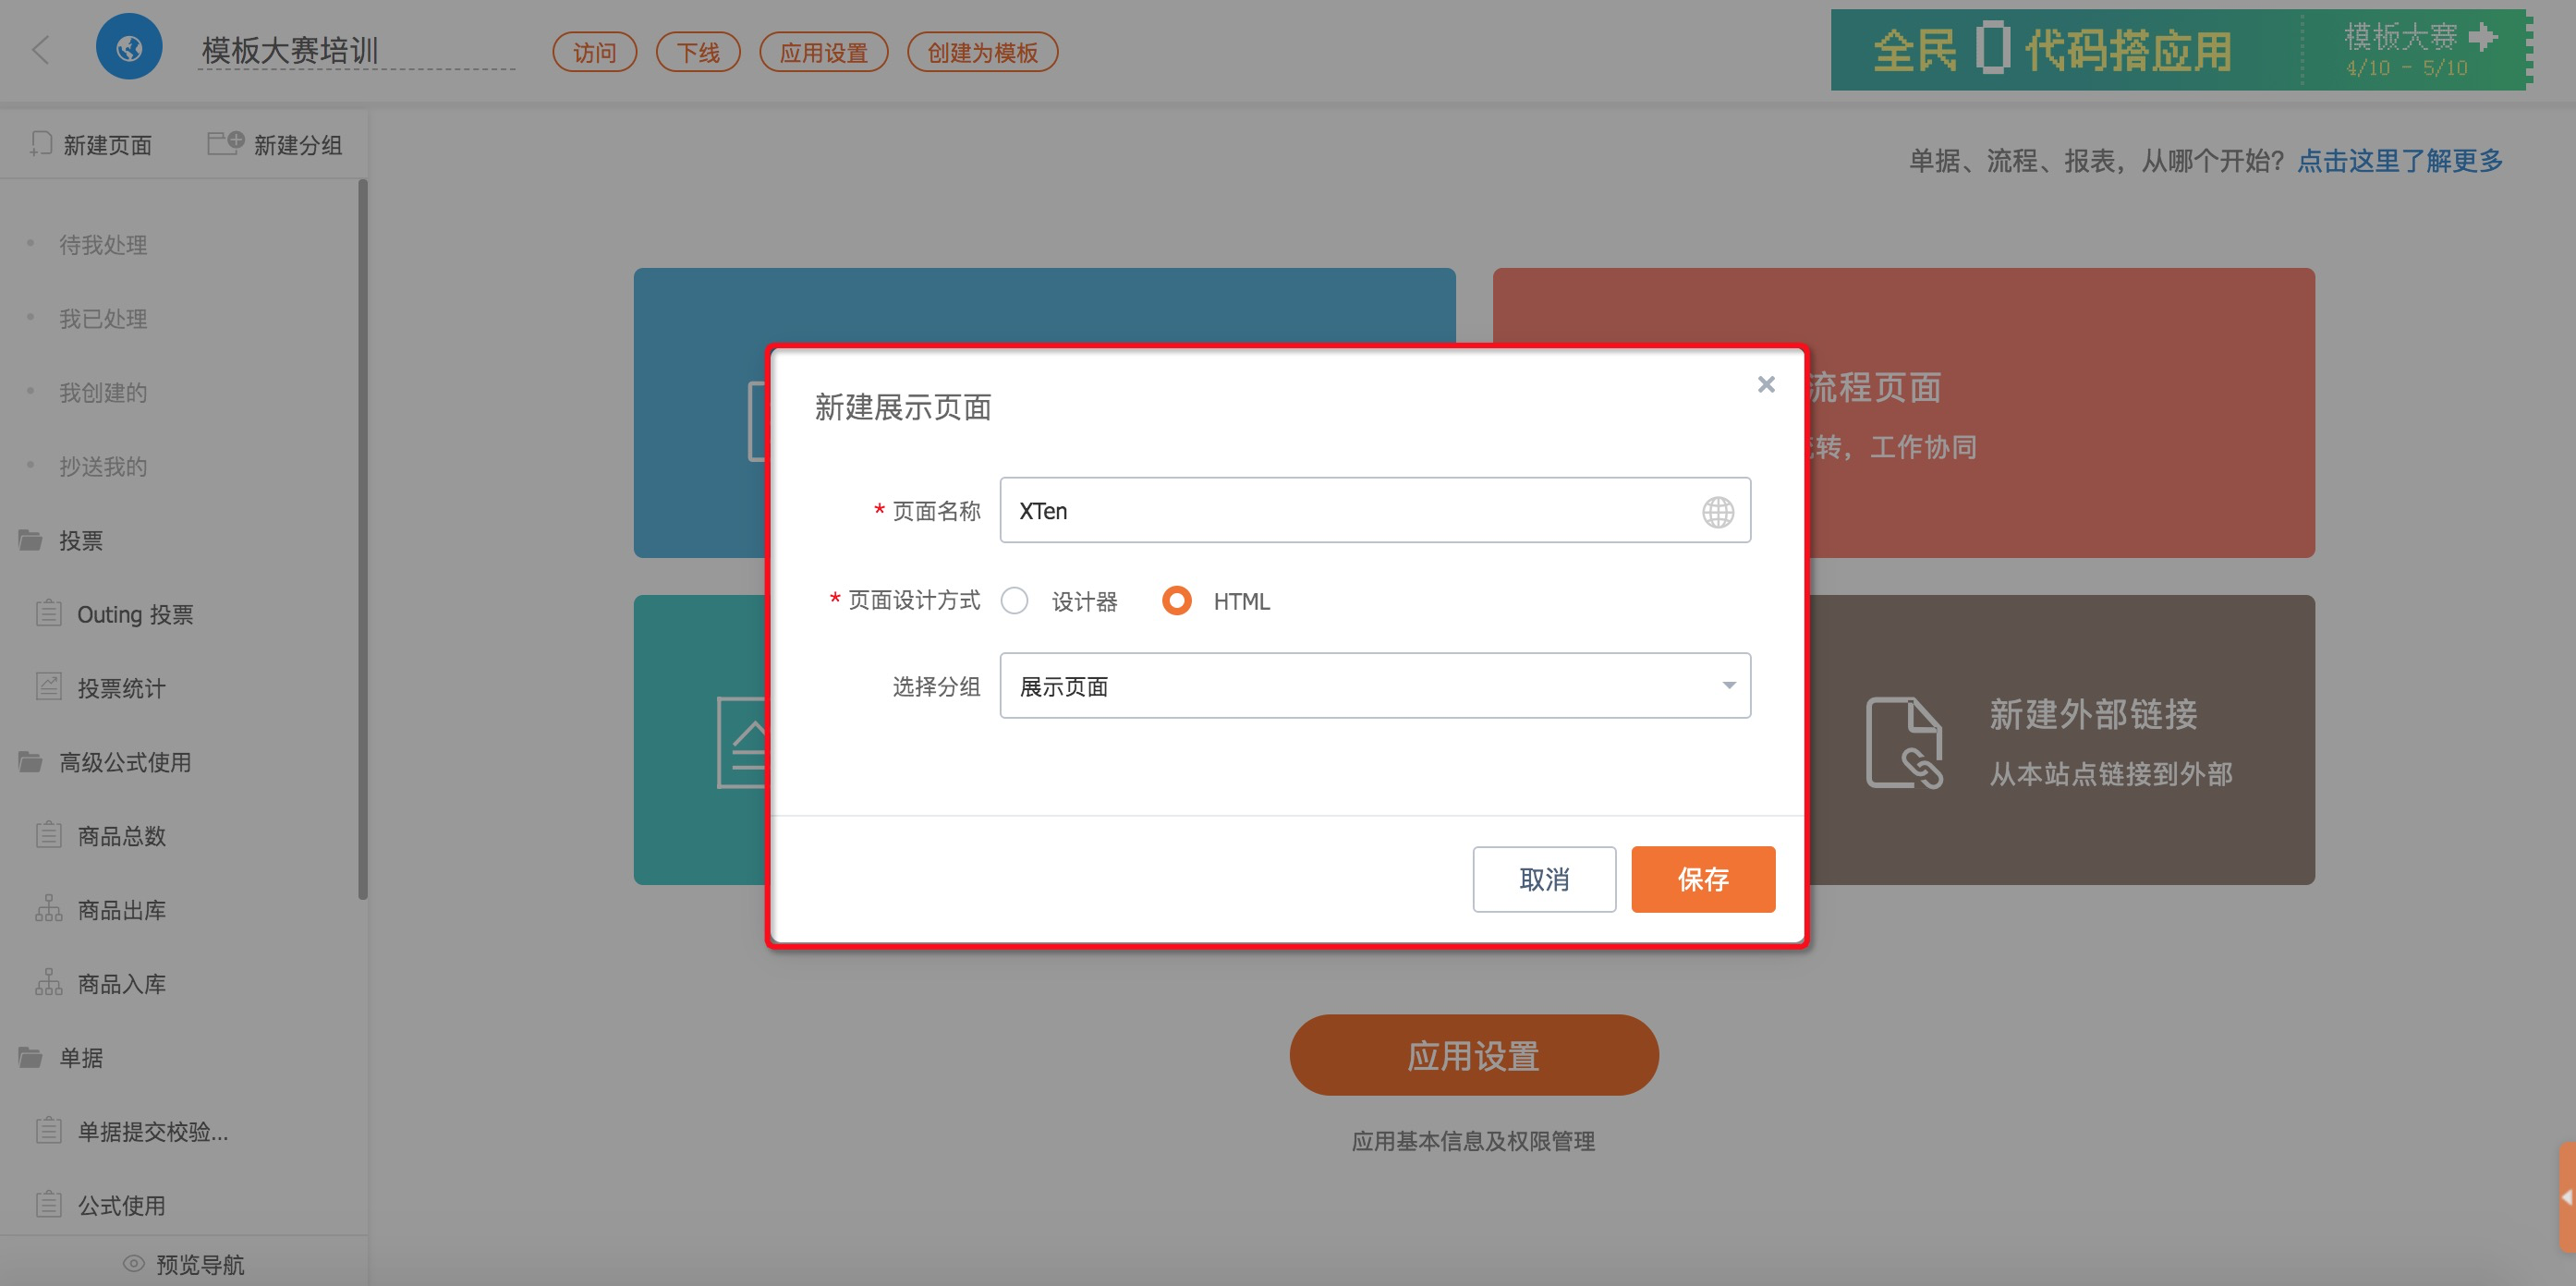Open 待我处理 in the sidebar
Screen dimensions: 2576x1286
(103, 245)
